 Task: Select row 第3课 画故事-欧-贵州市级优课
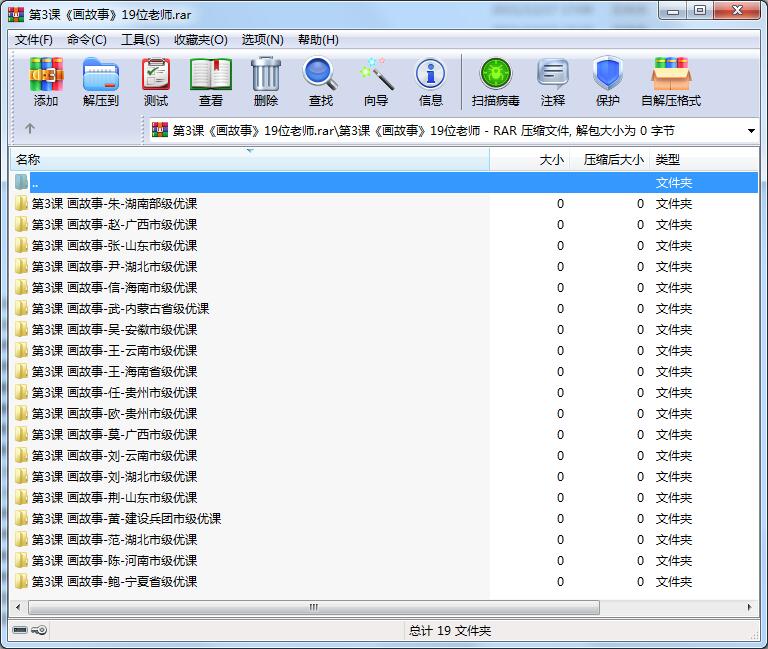(x=384, y=414)
